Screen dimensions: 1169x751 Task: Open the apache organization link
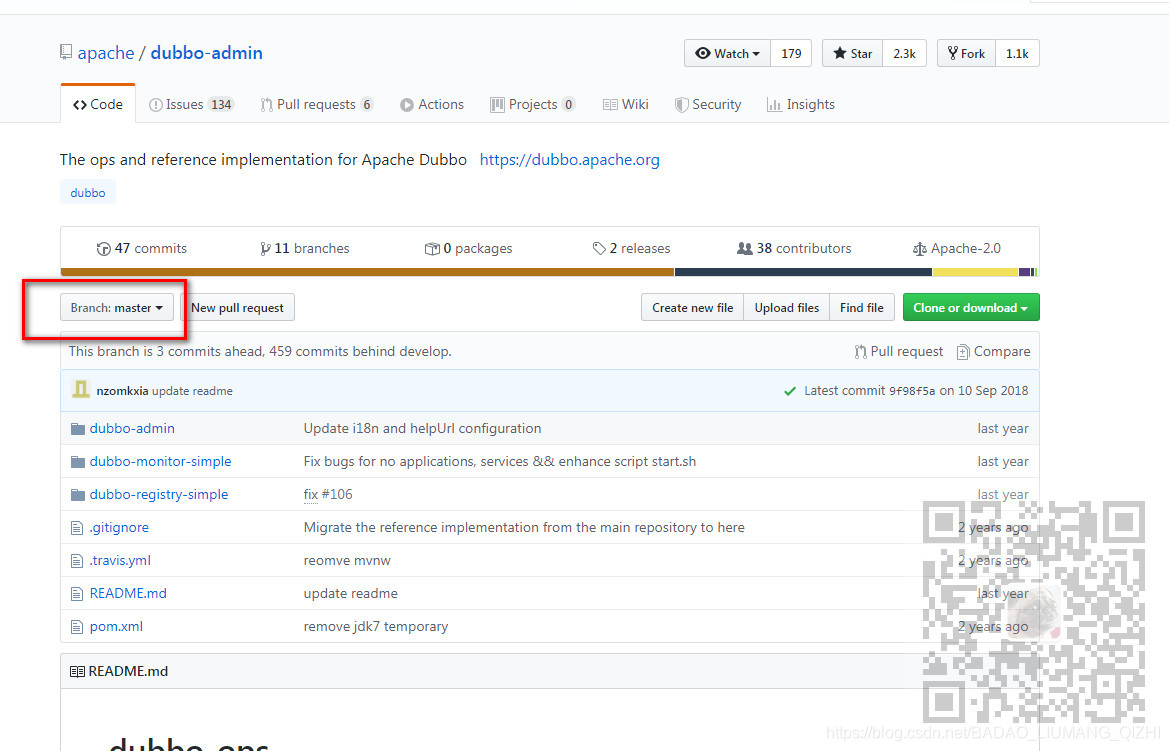(x=106, y=53)
